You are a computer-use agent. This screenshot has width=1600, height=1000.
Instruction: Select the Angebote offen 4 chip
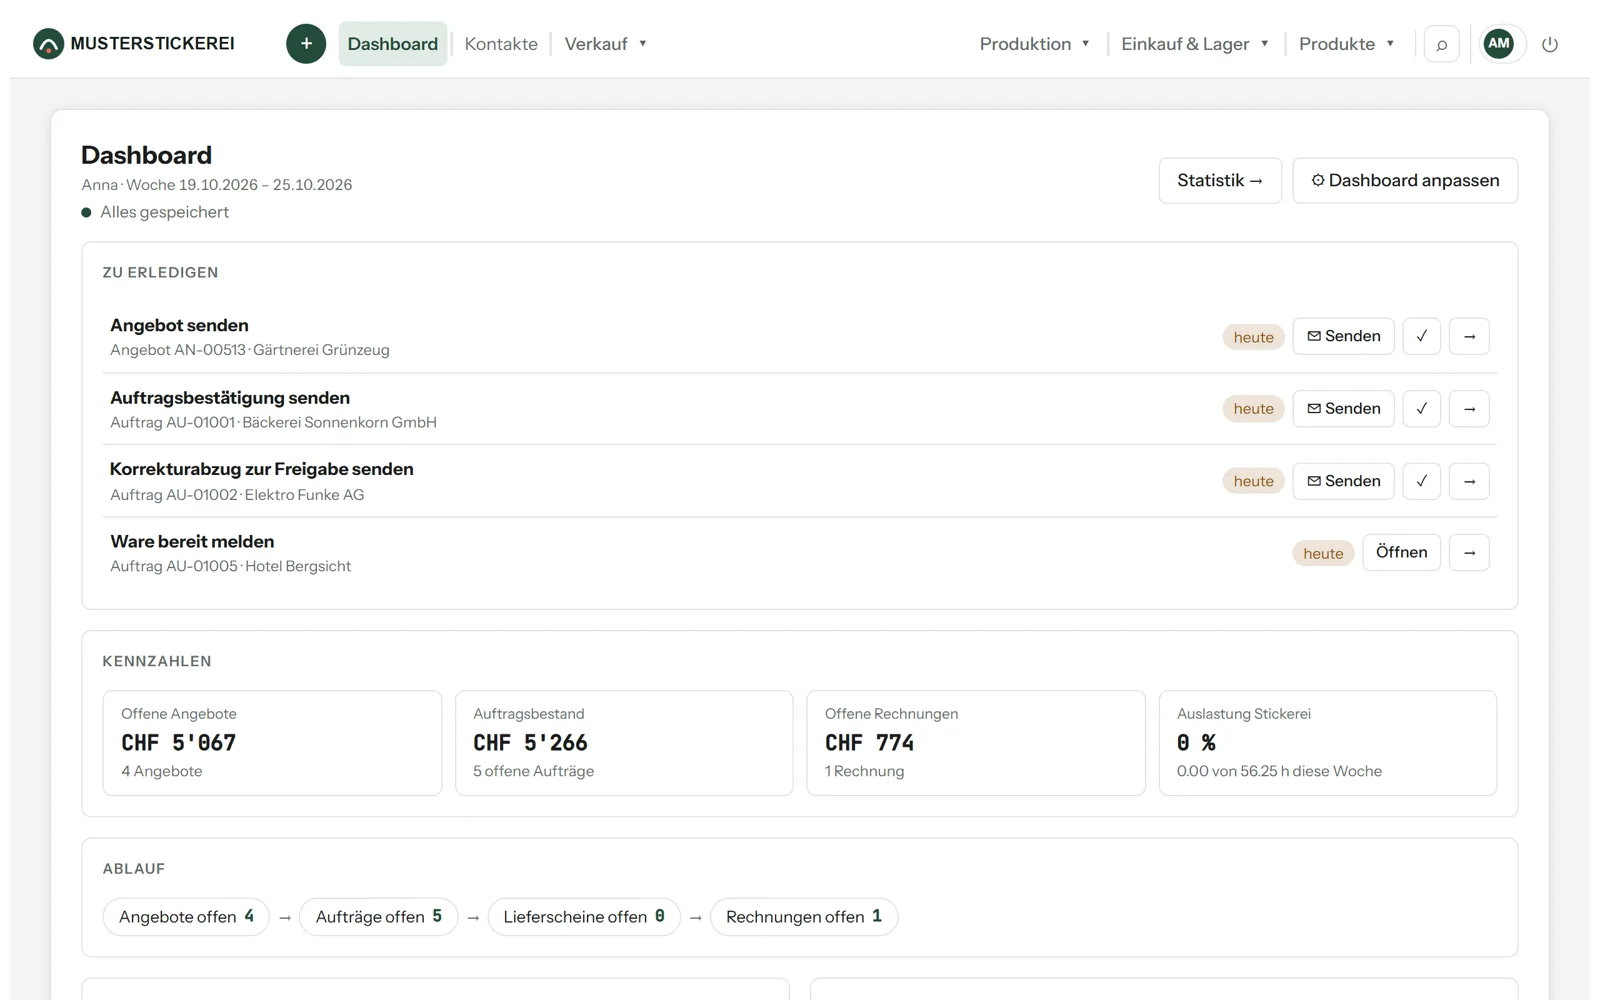[186, 917]
